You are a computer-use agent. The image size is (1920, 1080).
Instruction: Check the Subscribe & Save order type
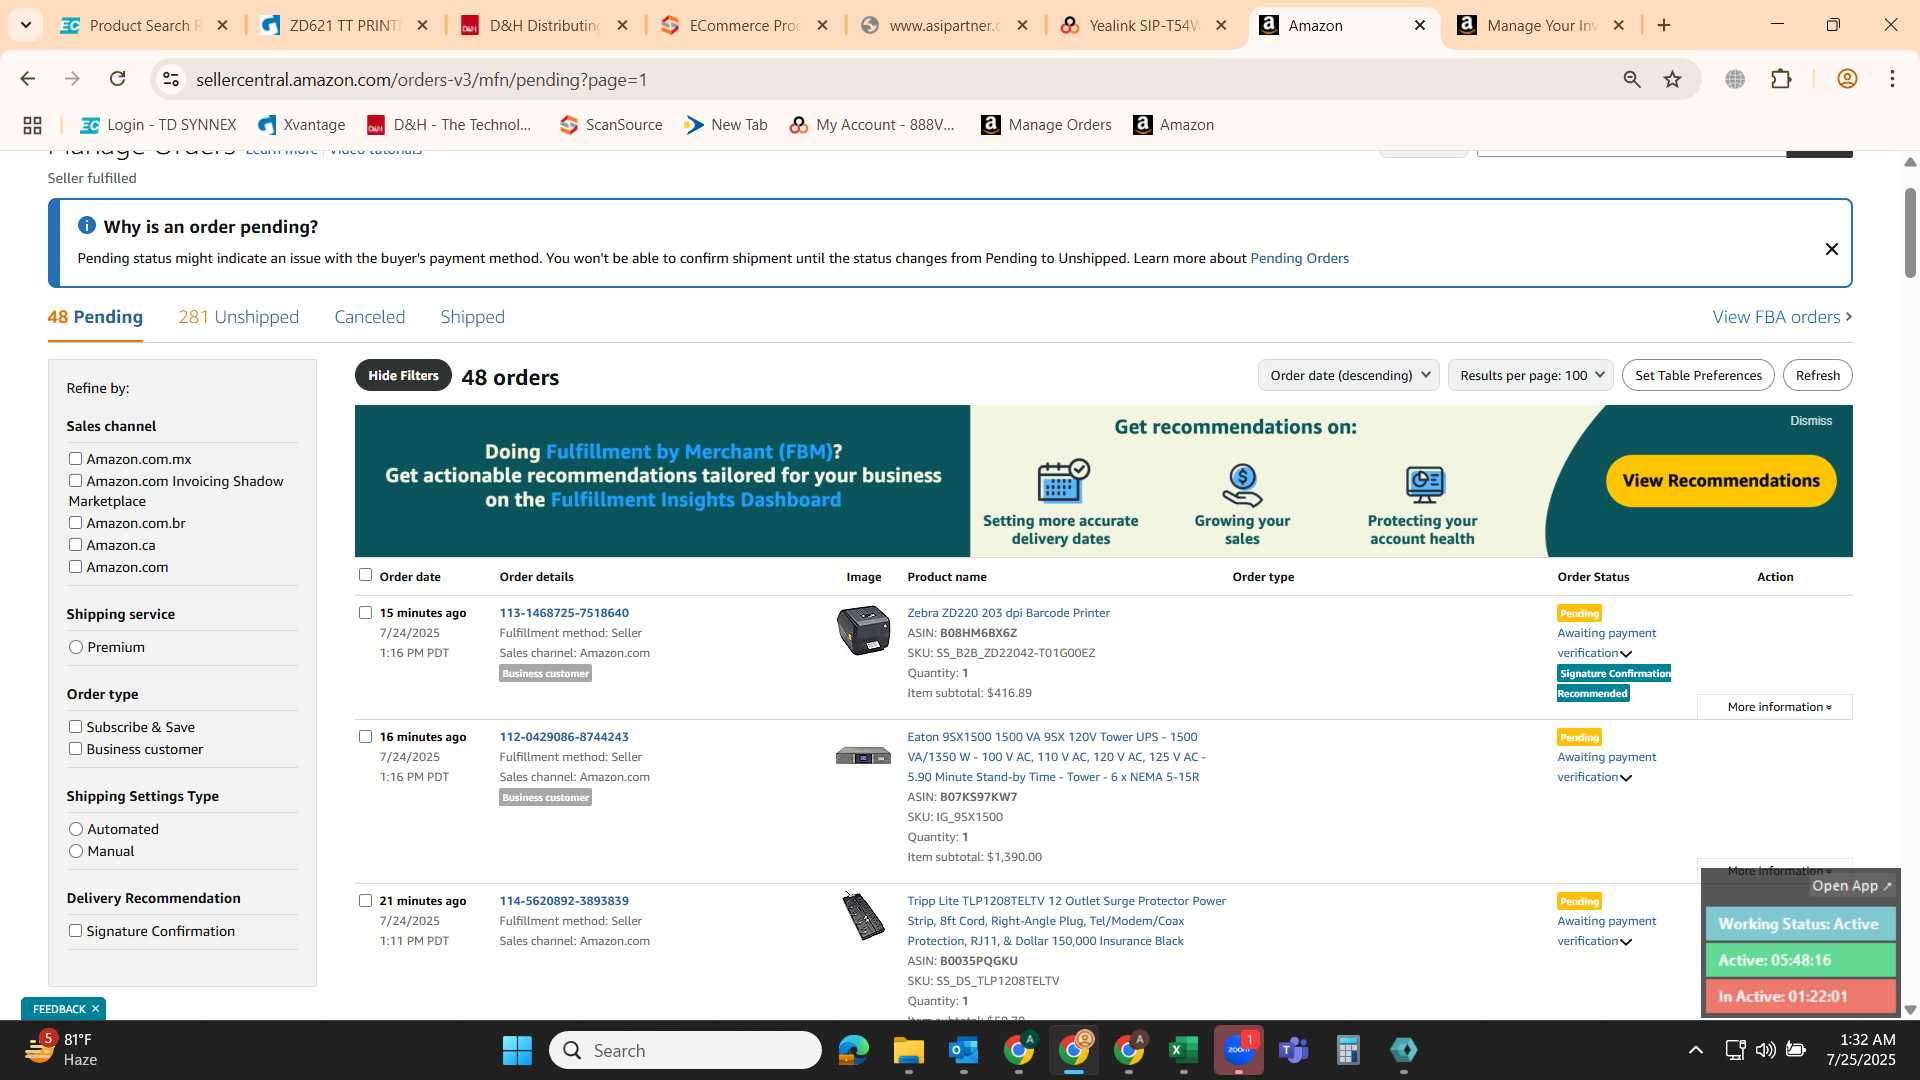tap(75, 727)
